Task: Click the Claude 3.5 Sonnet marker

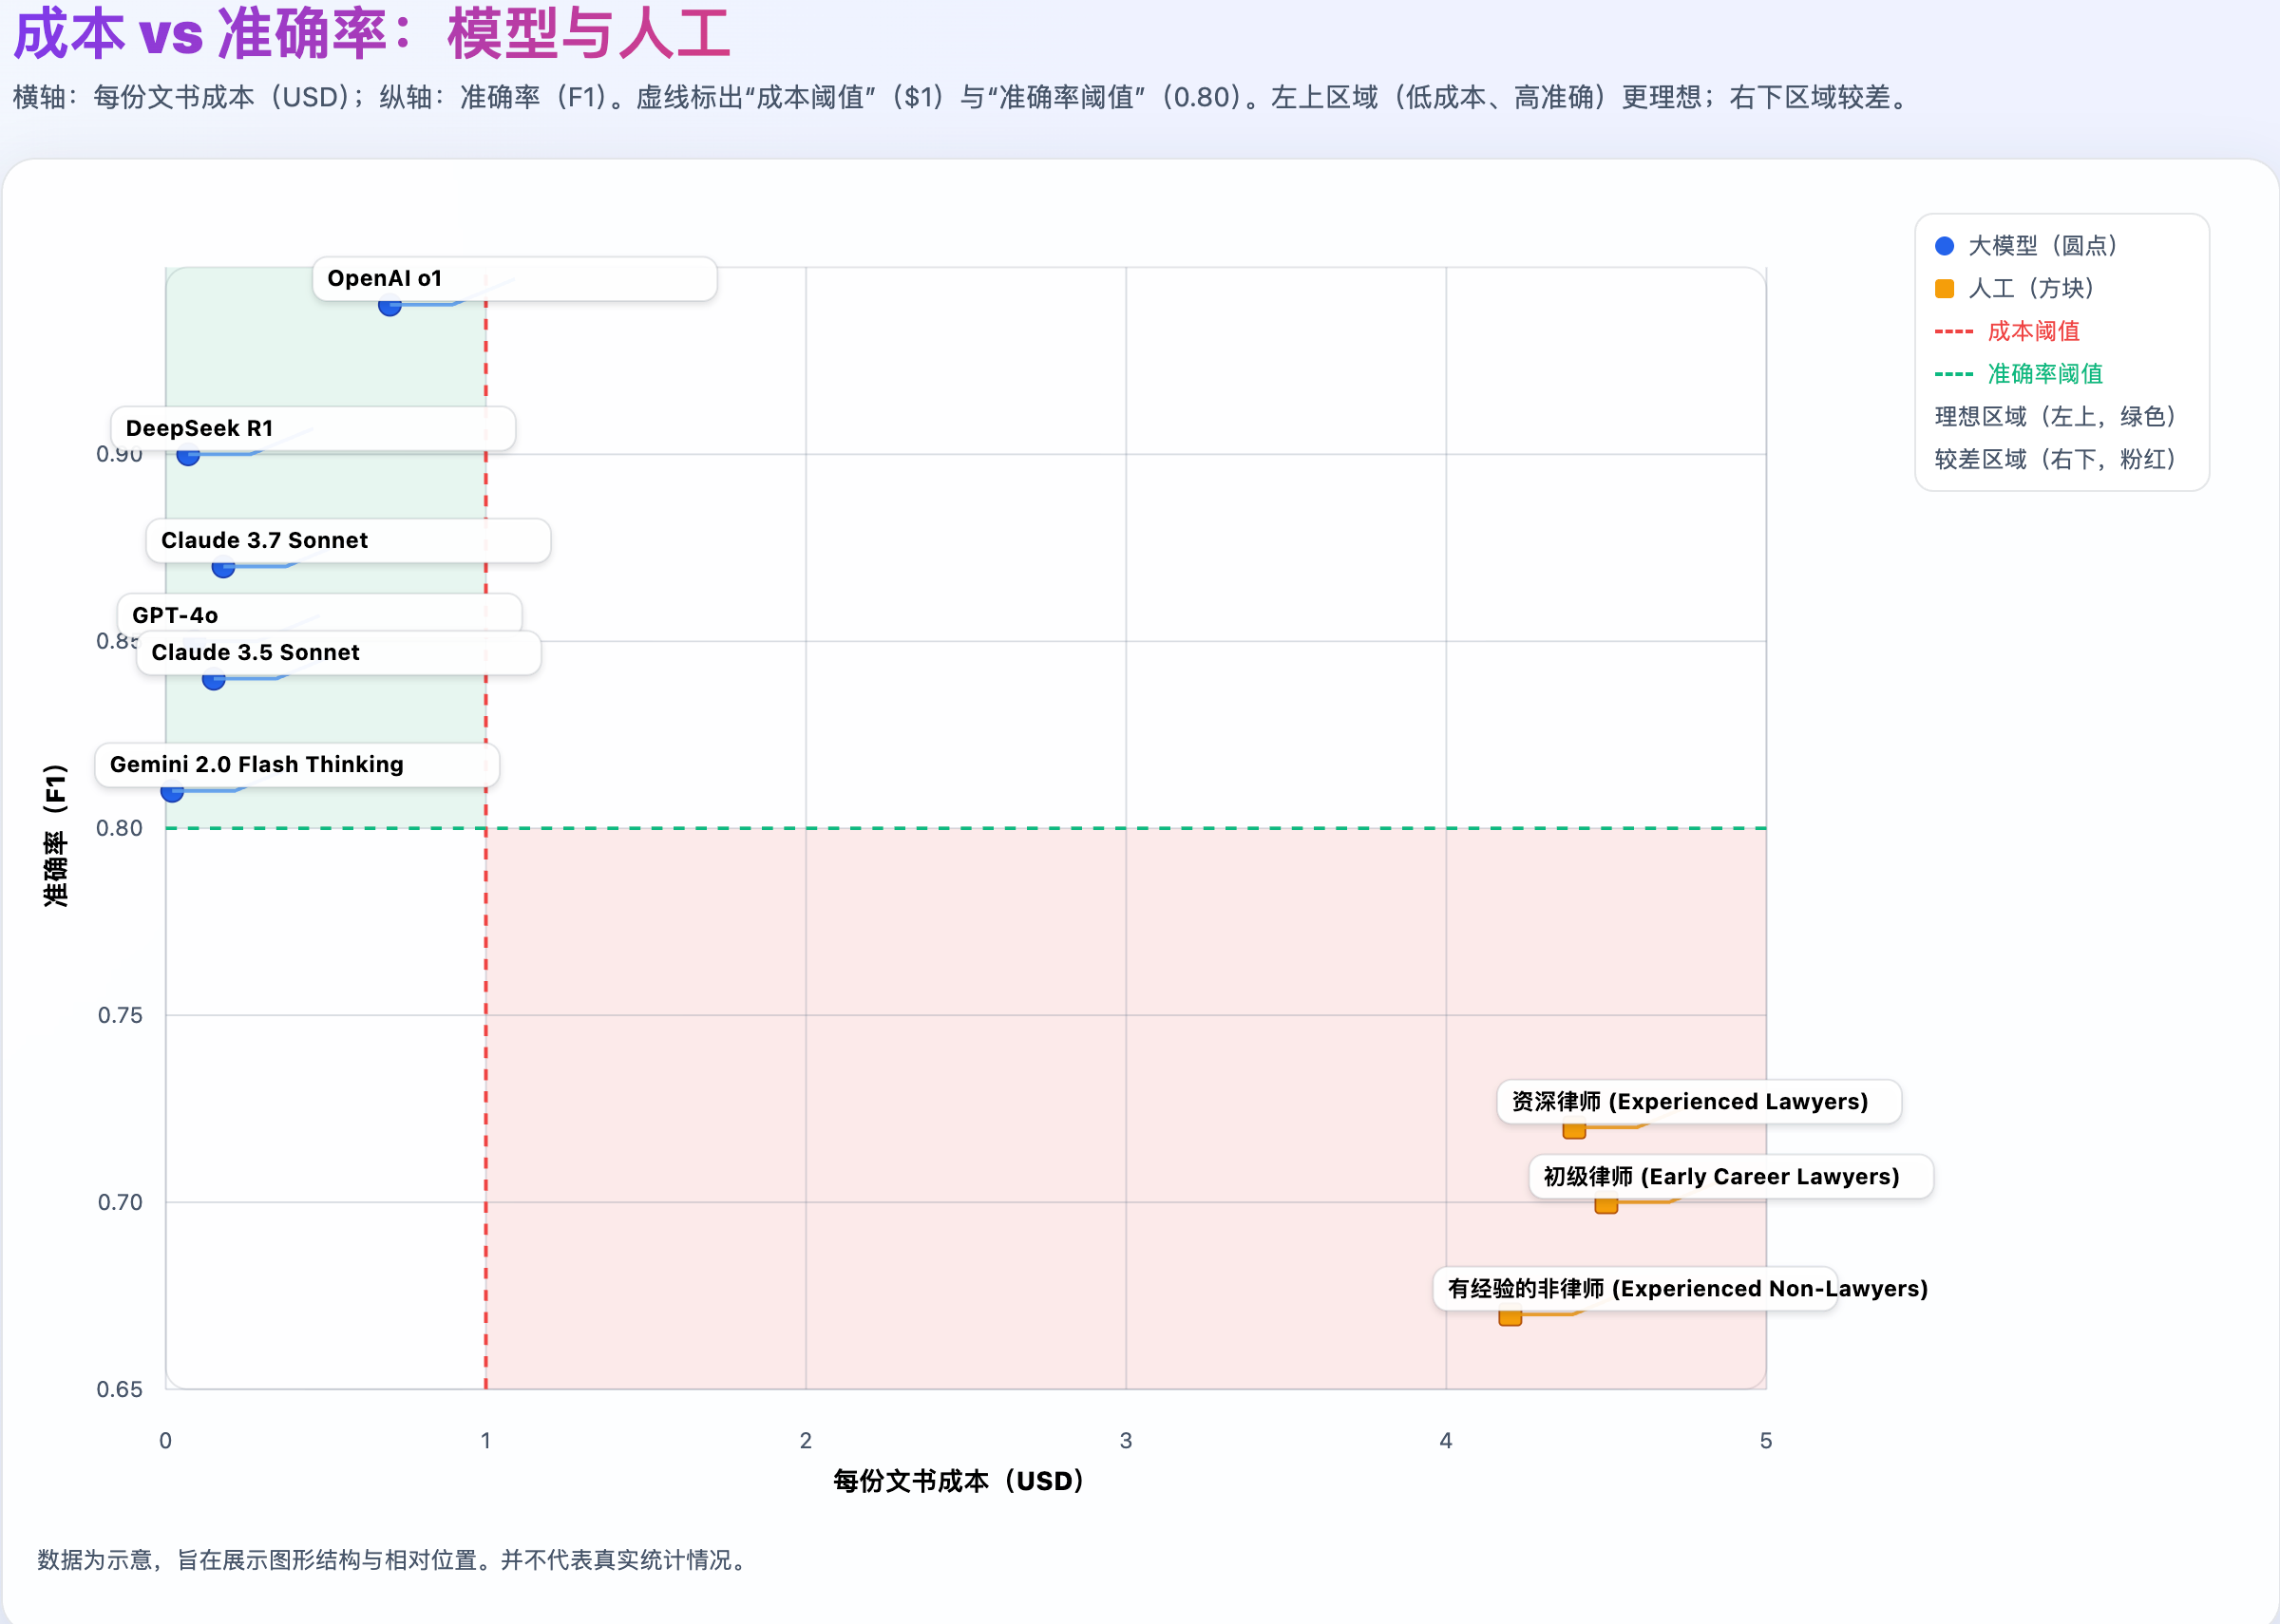Action: (213, 681)
